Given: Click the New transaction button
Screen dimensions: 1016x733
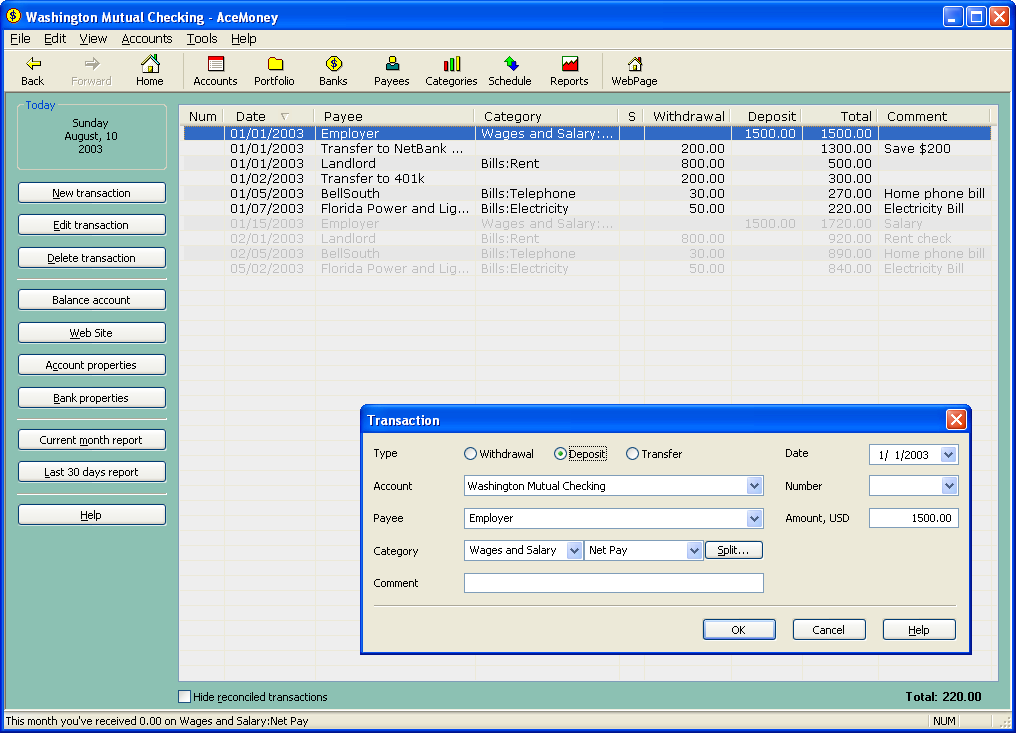Looking at the screenshot, I should (91, 192).
